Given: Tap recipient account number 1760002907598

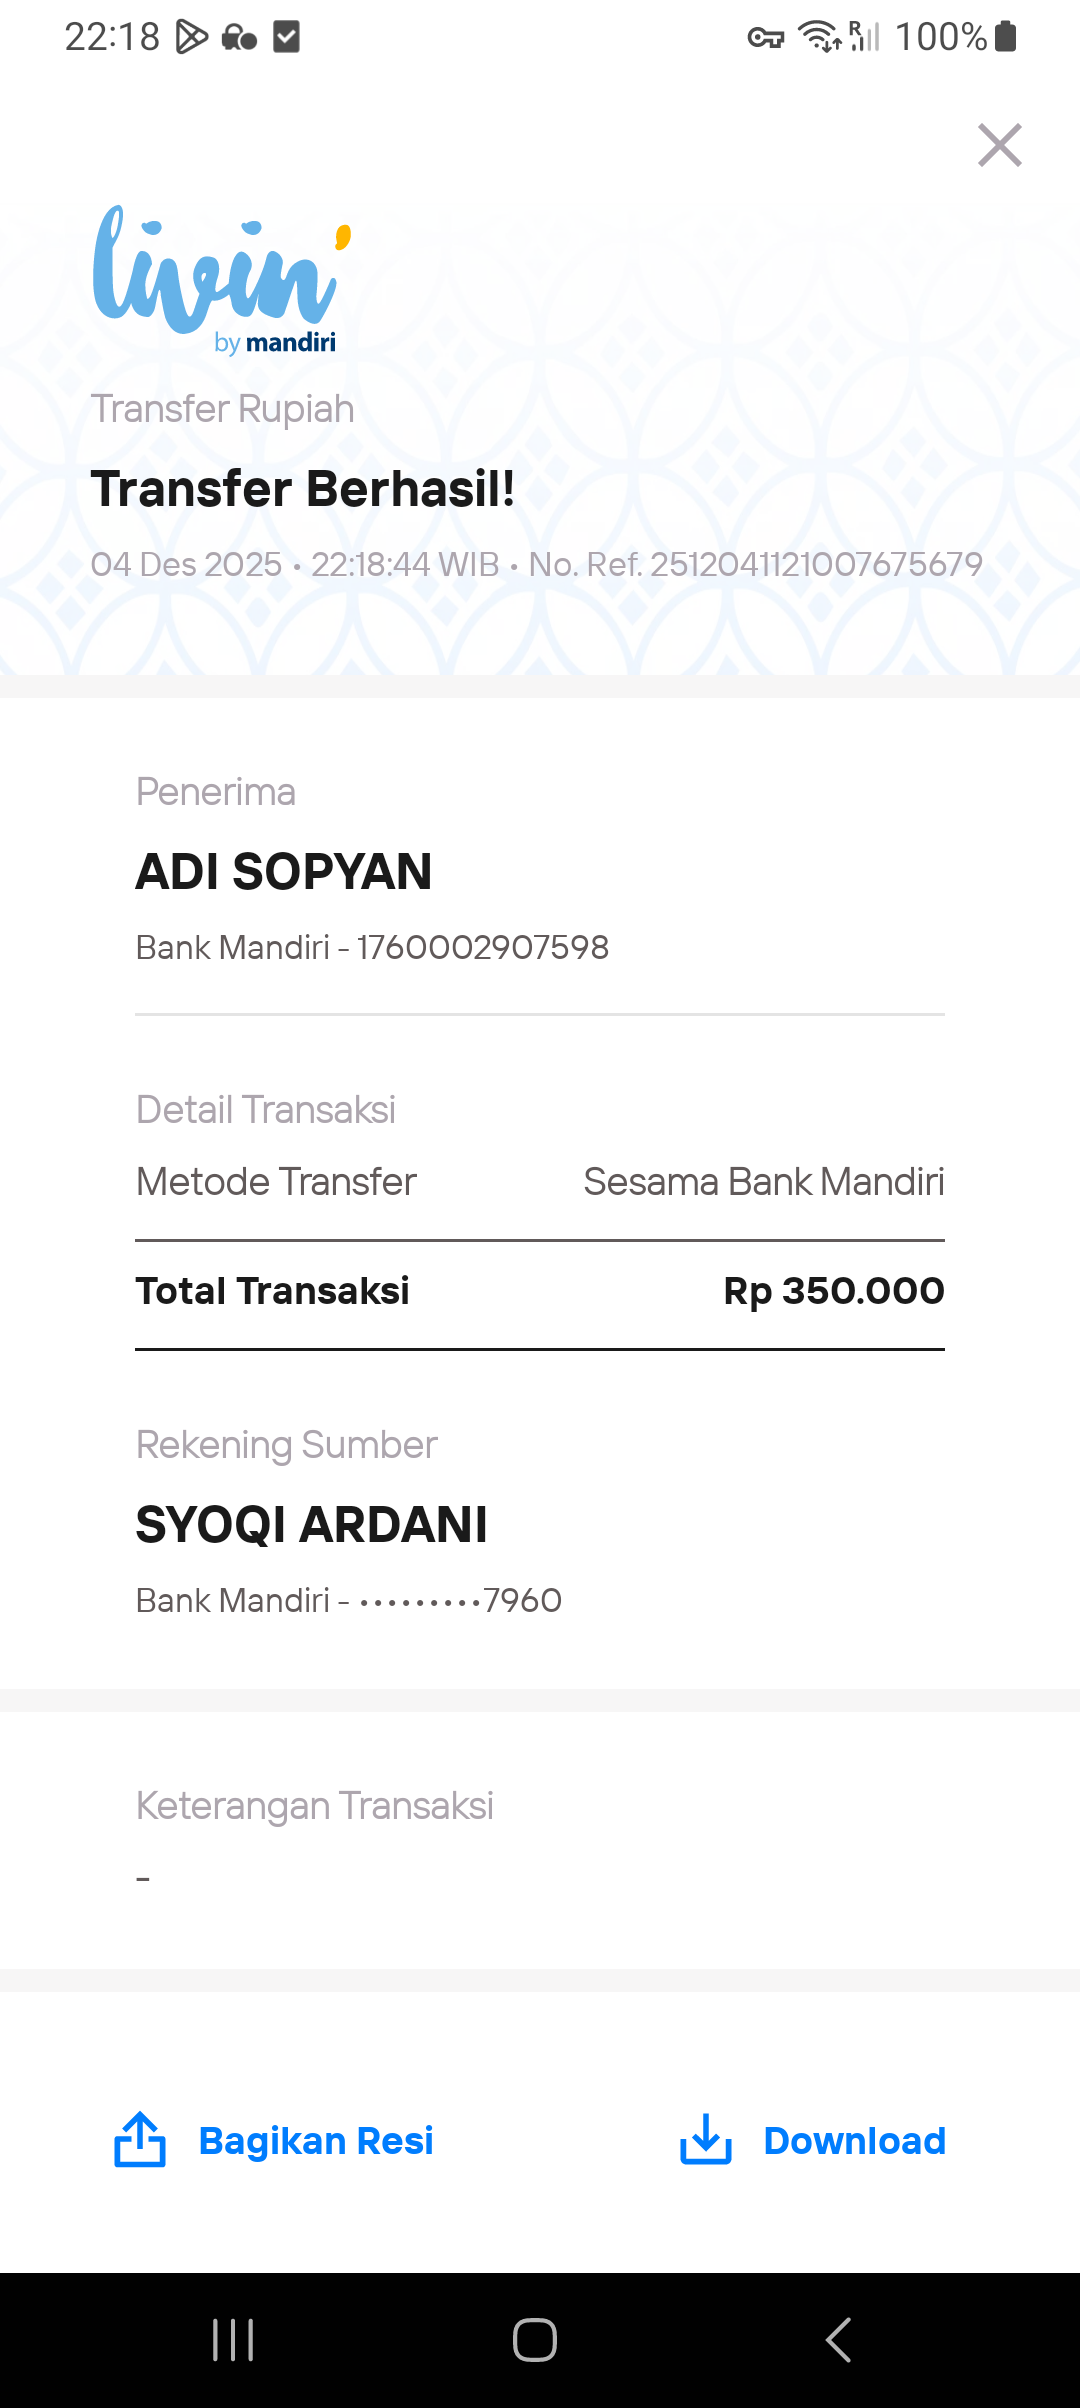Looking at the screenshot, I should (x=483, y=948).
